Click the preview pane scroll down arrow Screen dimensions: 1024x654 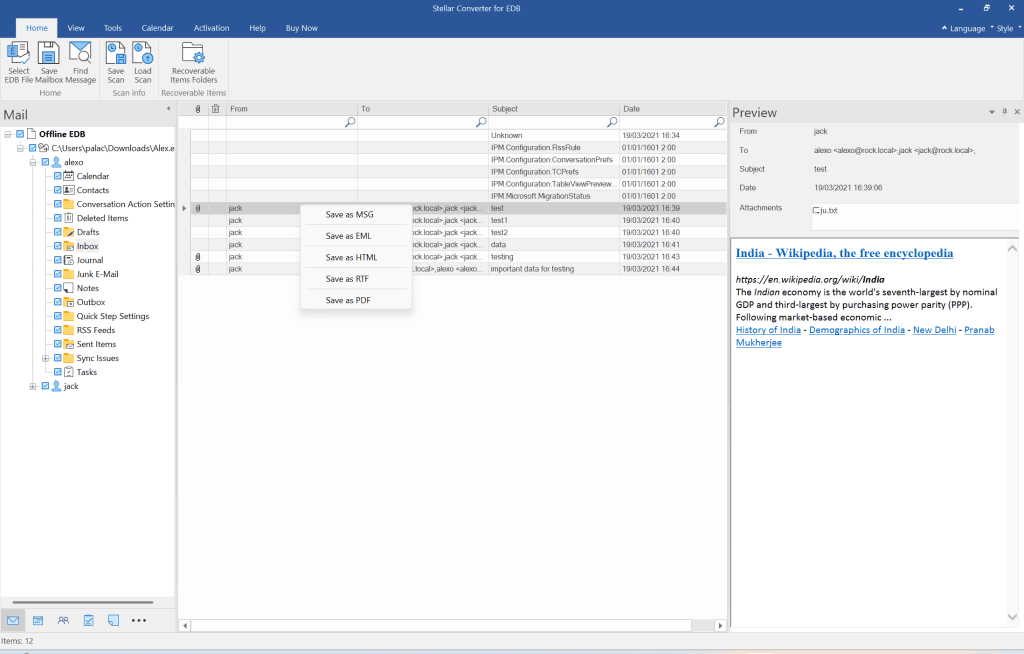tap(1012, 617)
